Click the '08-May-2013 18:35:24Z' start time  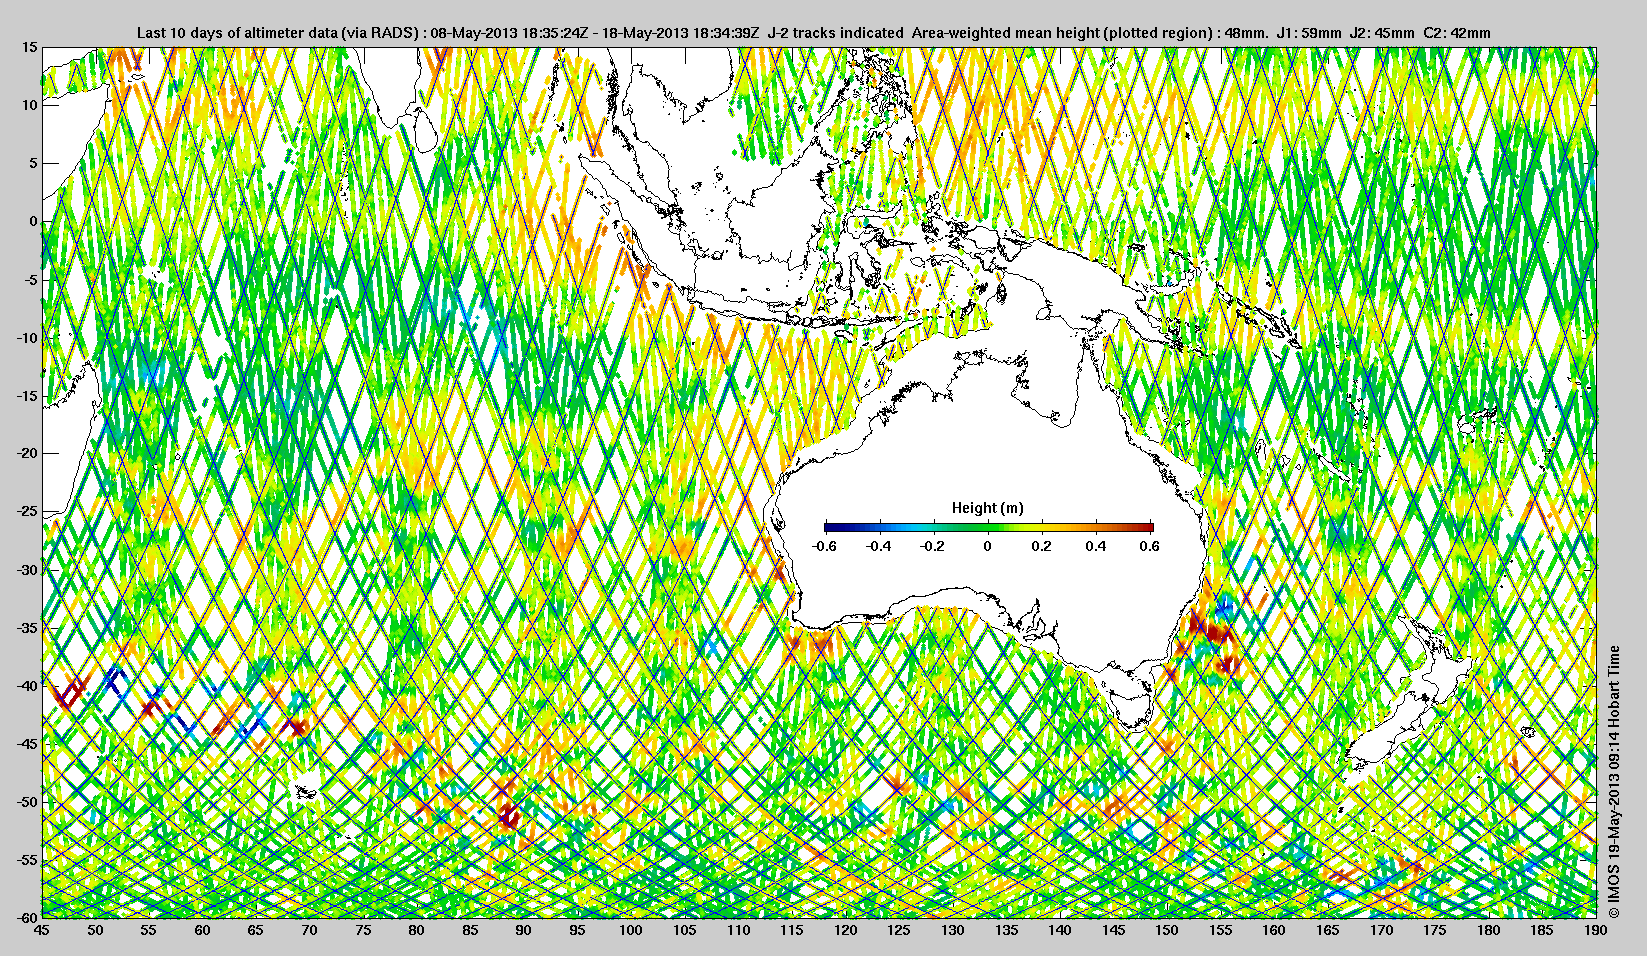pos(509,33)
